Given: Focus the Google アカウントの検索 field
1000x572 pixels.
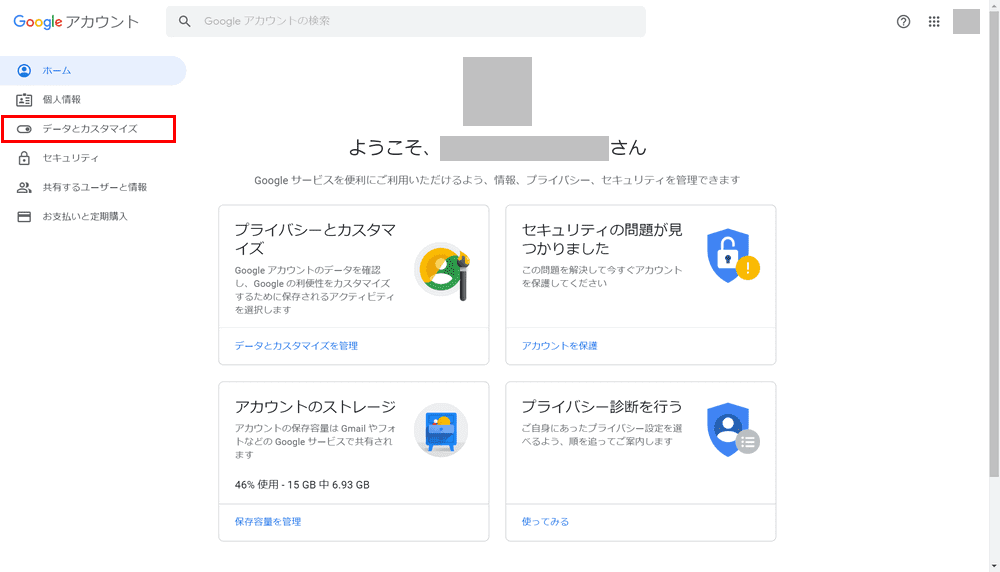Looking at the screenshot, I should pos(406,21).
